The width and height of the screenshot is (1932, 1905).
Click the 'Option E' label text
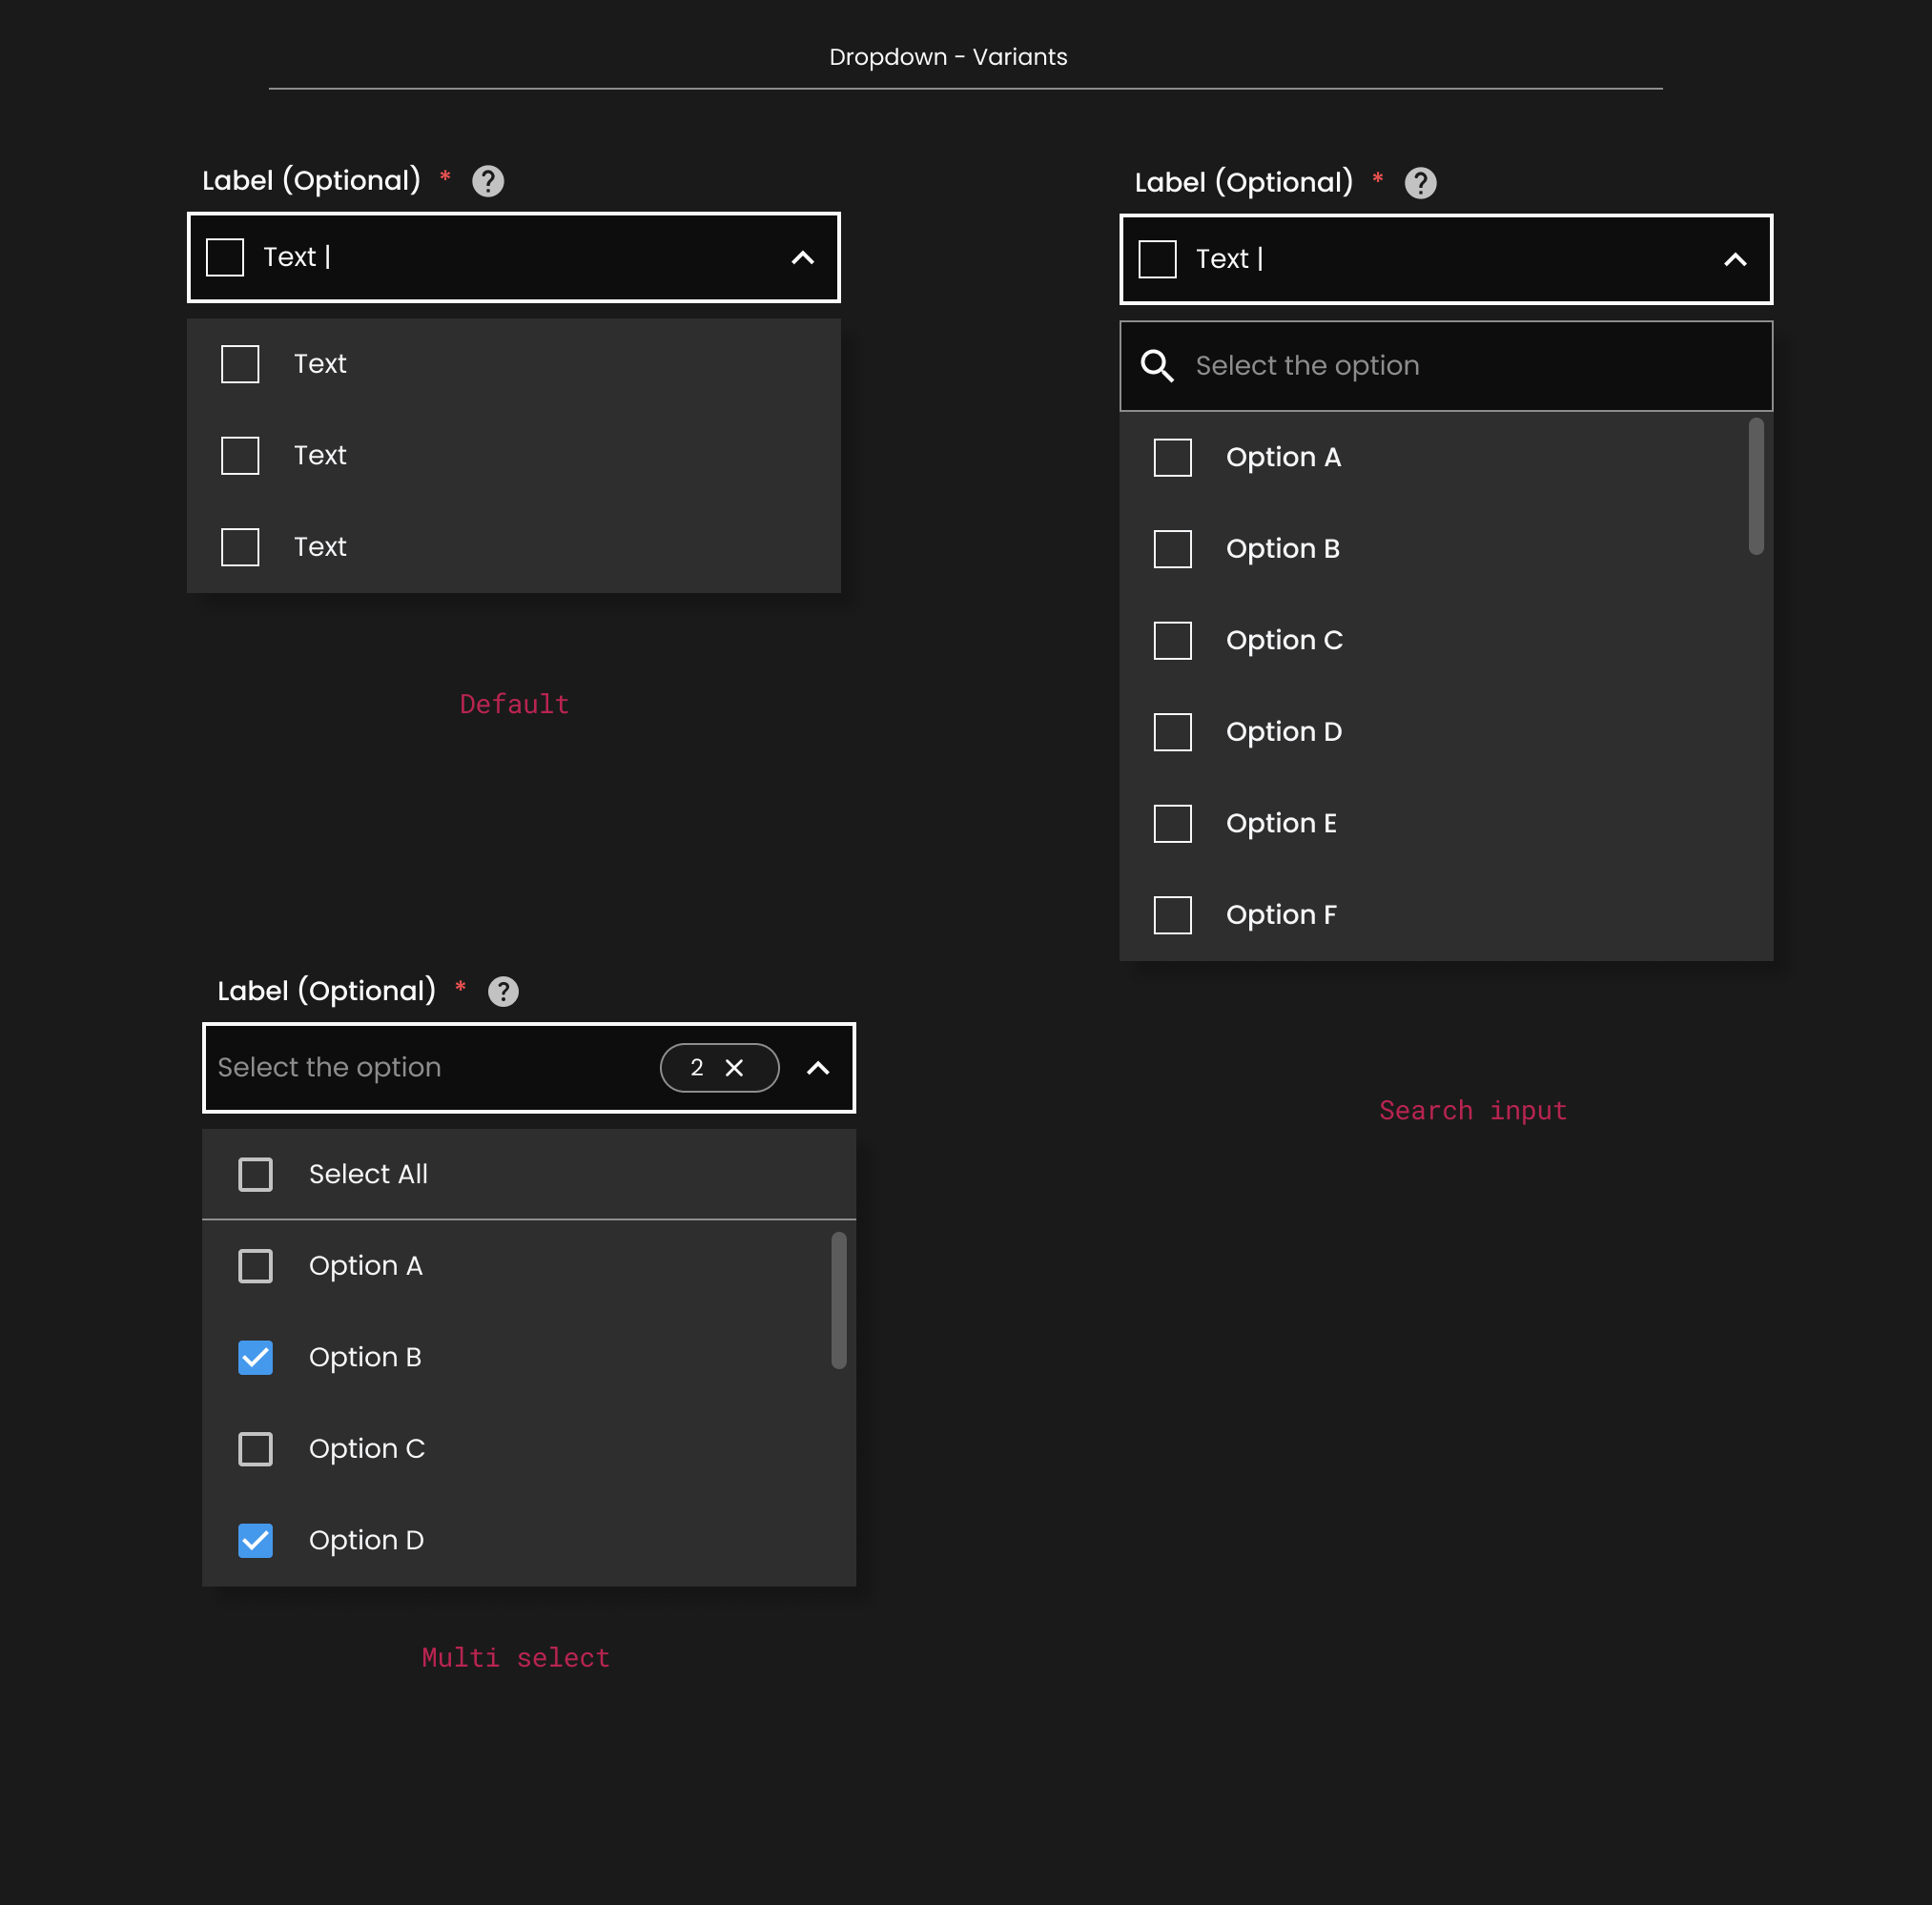1281,824
